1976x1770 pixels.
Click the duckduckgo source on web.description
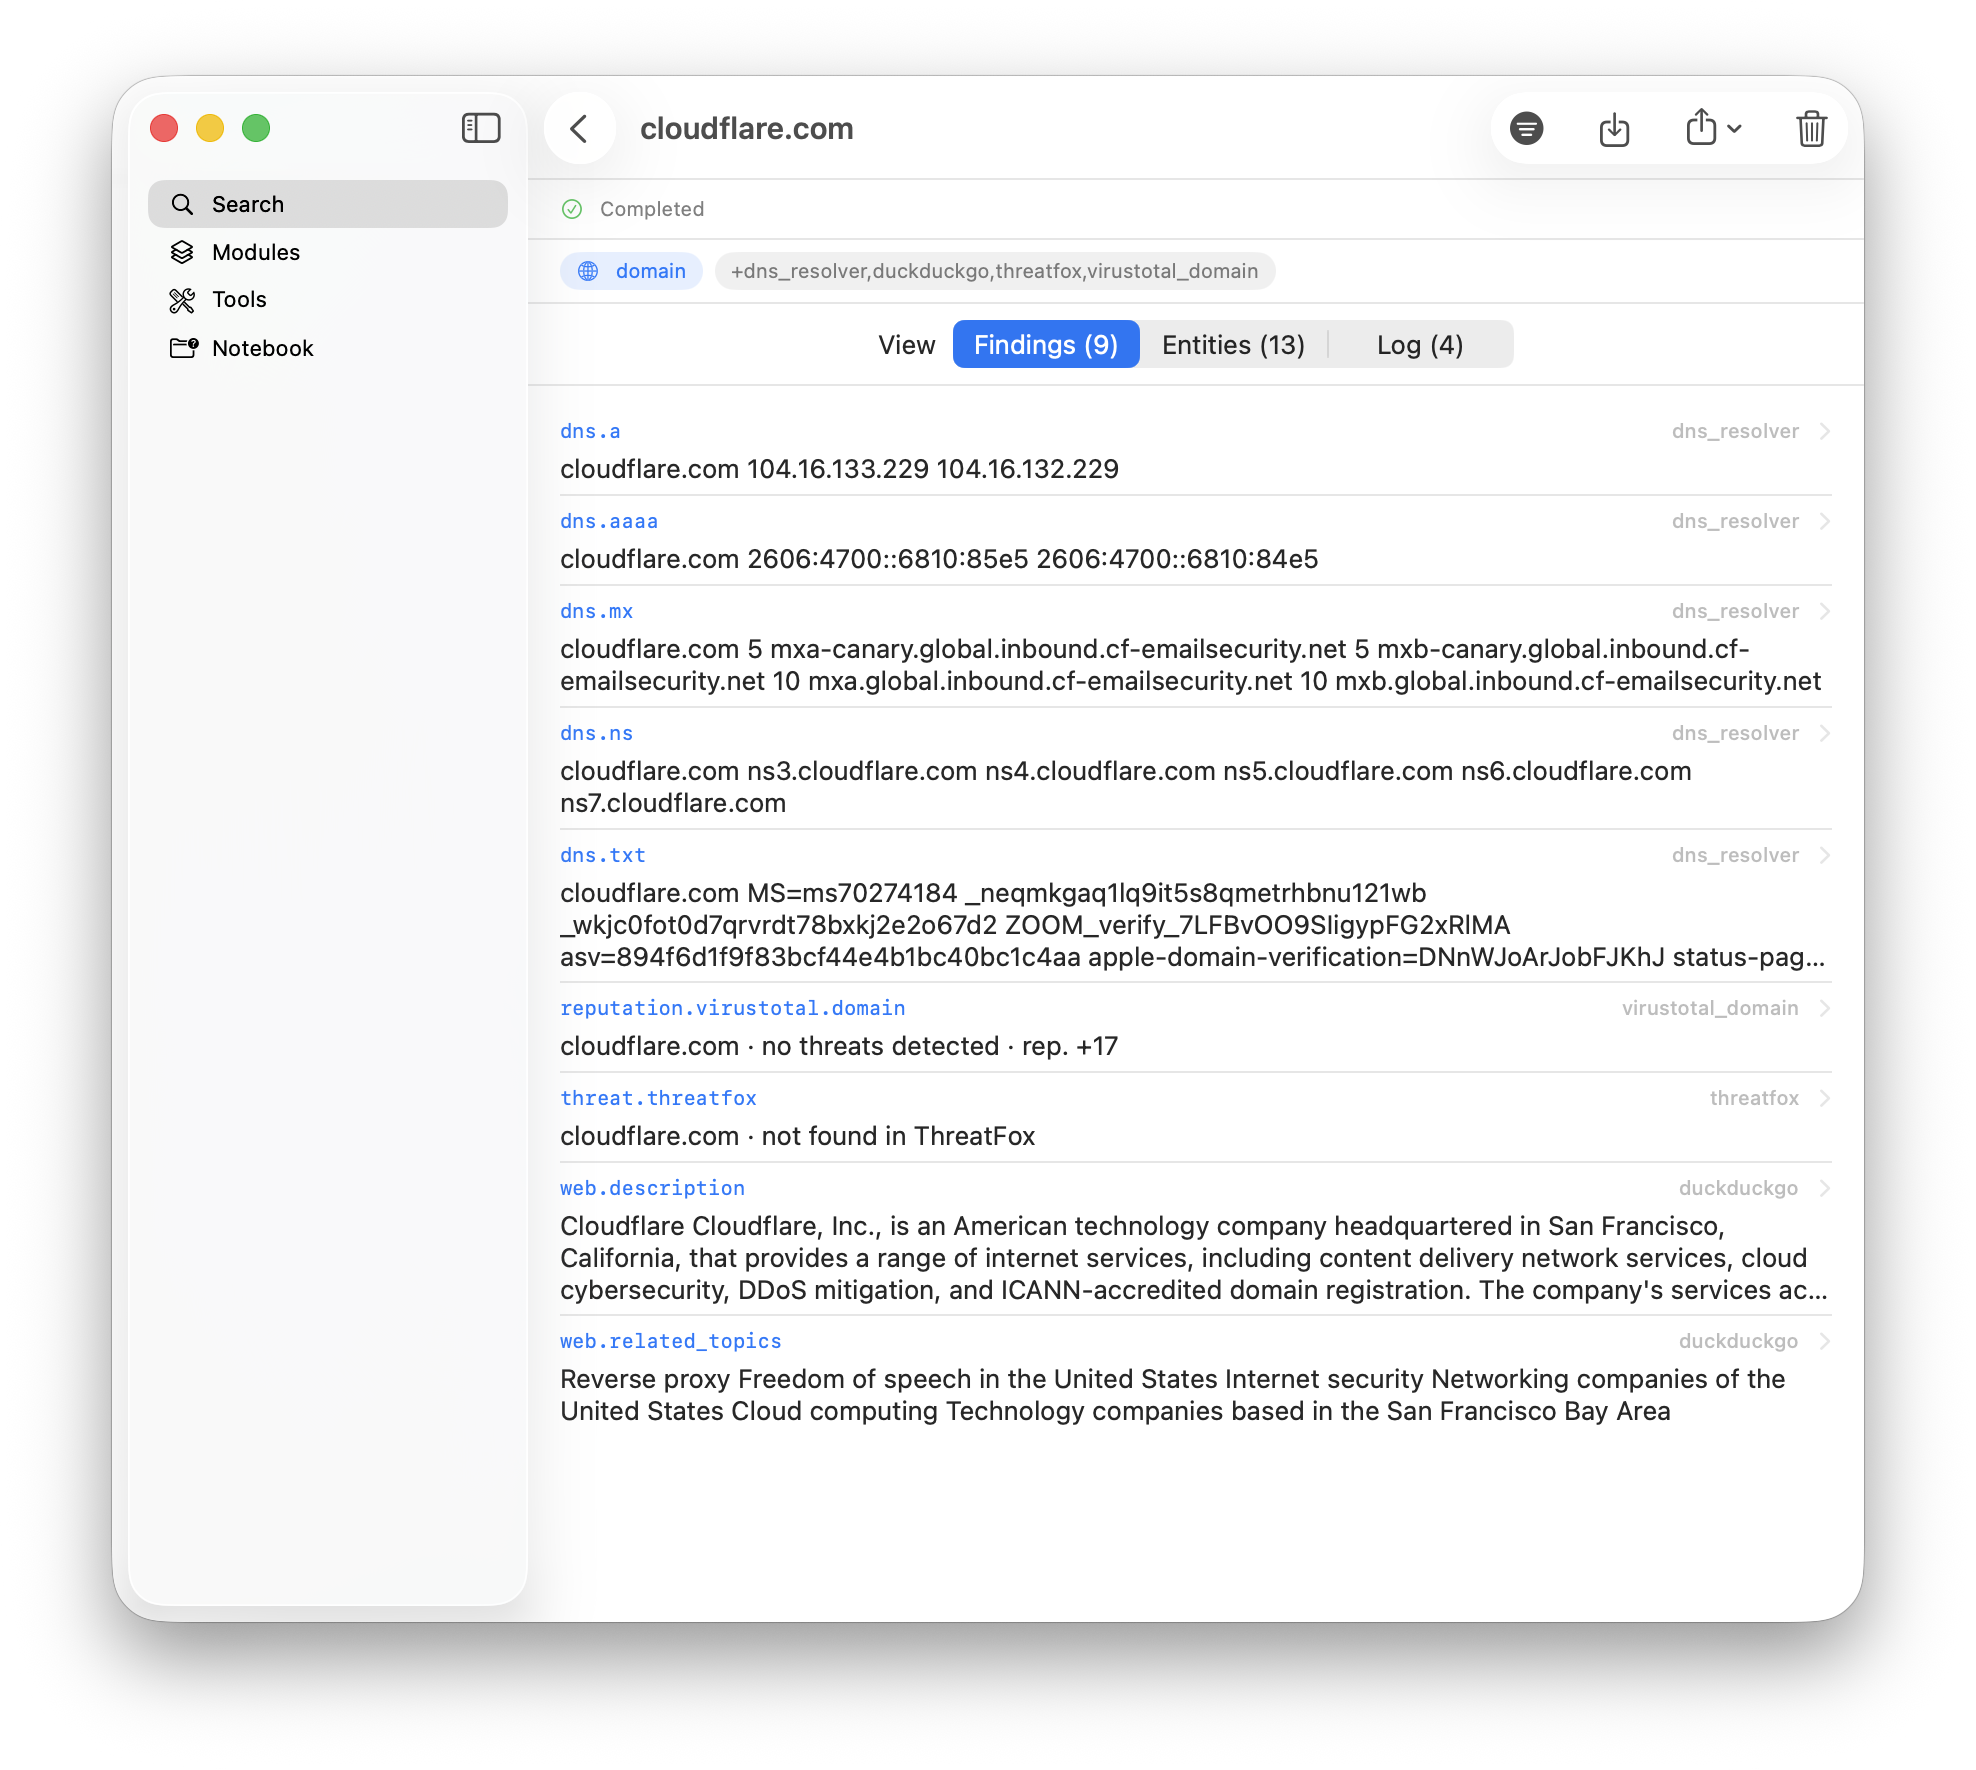click(1738, 1188)
